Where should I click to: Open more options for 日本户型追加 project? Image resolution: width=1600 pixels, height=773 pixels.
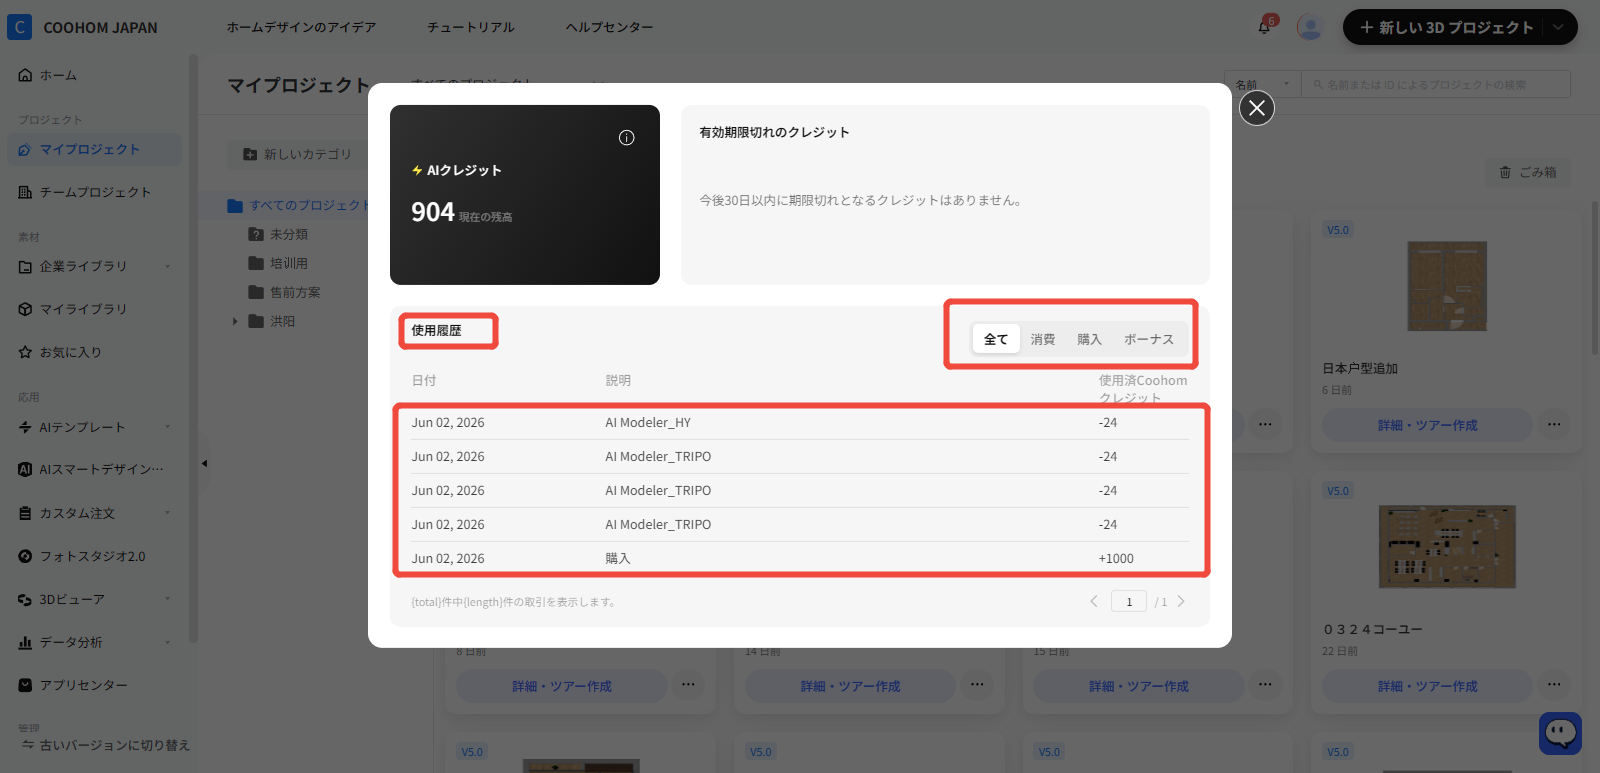tap(1554, 425)
